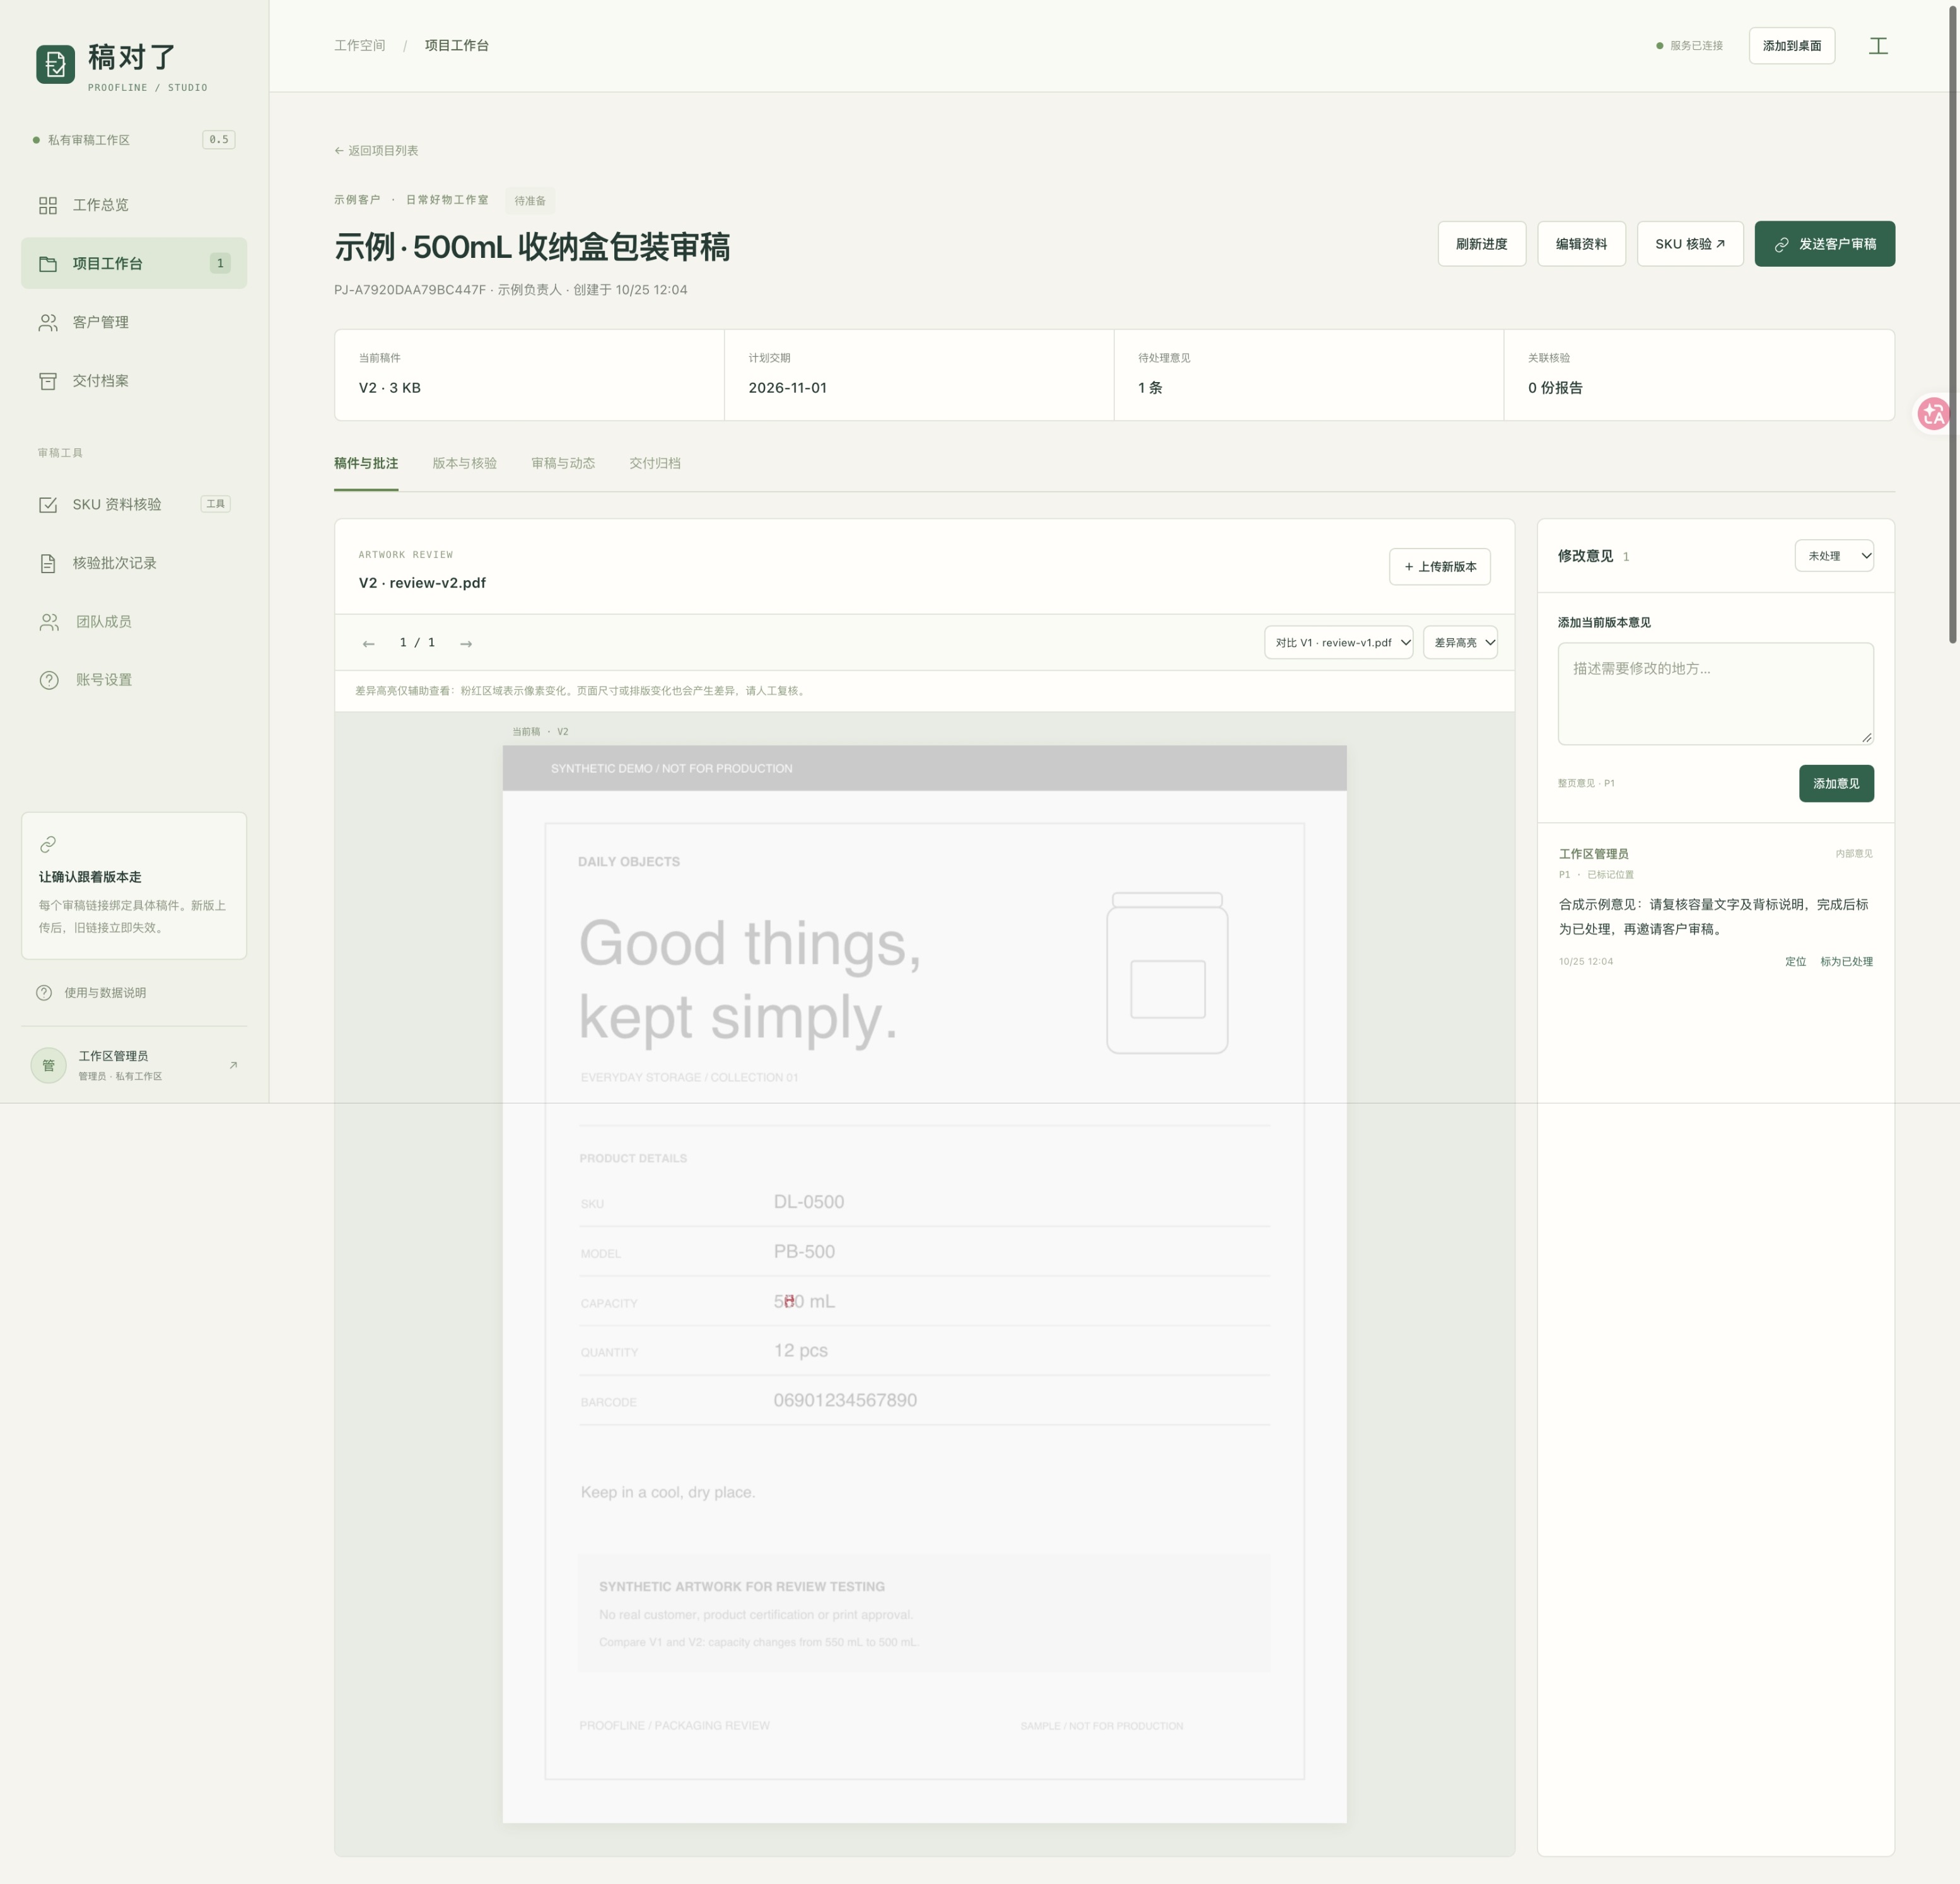Image resolution: width=1960 pixels, height=1884 pixels.
Task: Click 发送客户审稿 button
Action: tap(1824, 244)
